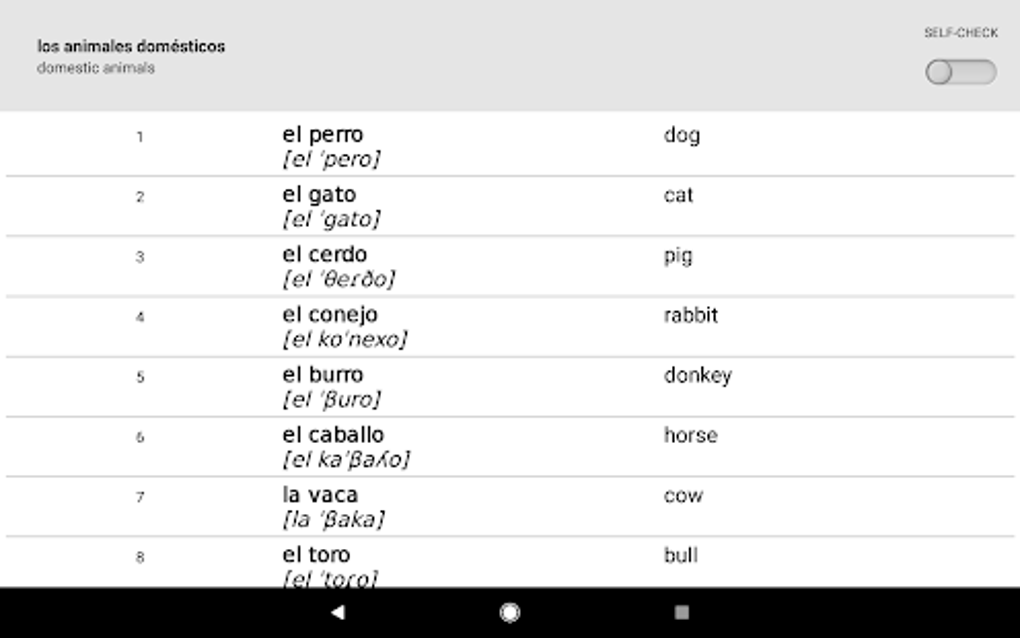This screenshot has height=638, width=1020.
Task: Toggle the Self-Check switch
Action: (960, 72)
